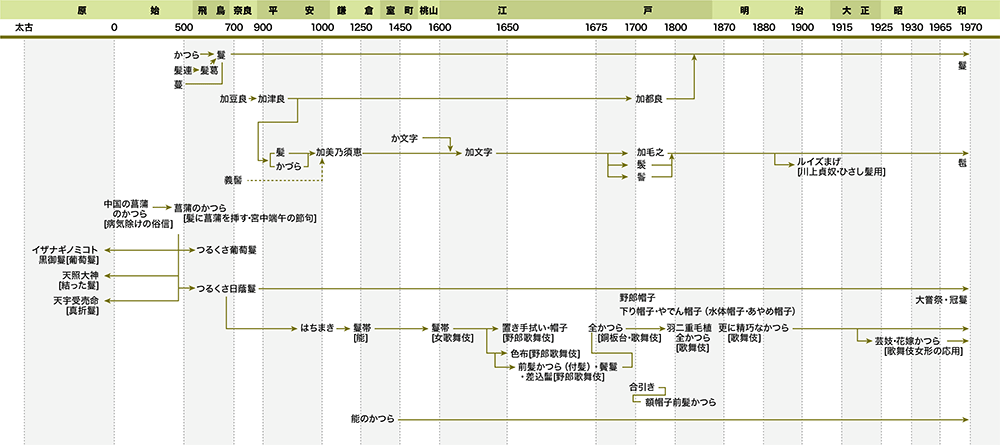Select the 義髻 label

tap(233, 180)
